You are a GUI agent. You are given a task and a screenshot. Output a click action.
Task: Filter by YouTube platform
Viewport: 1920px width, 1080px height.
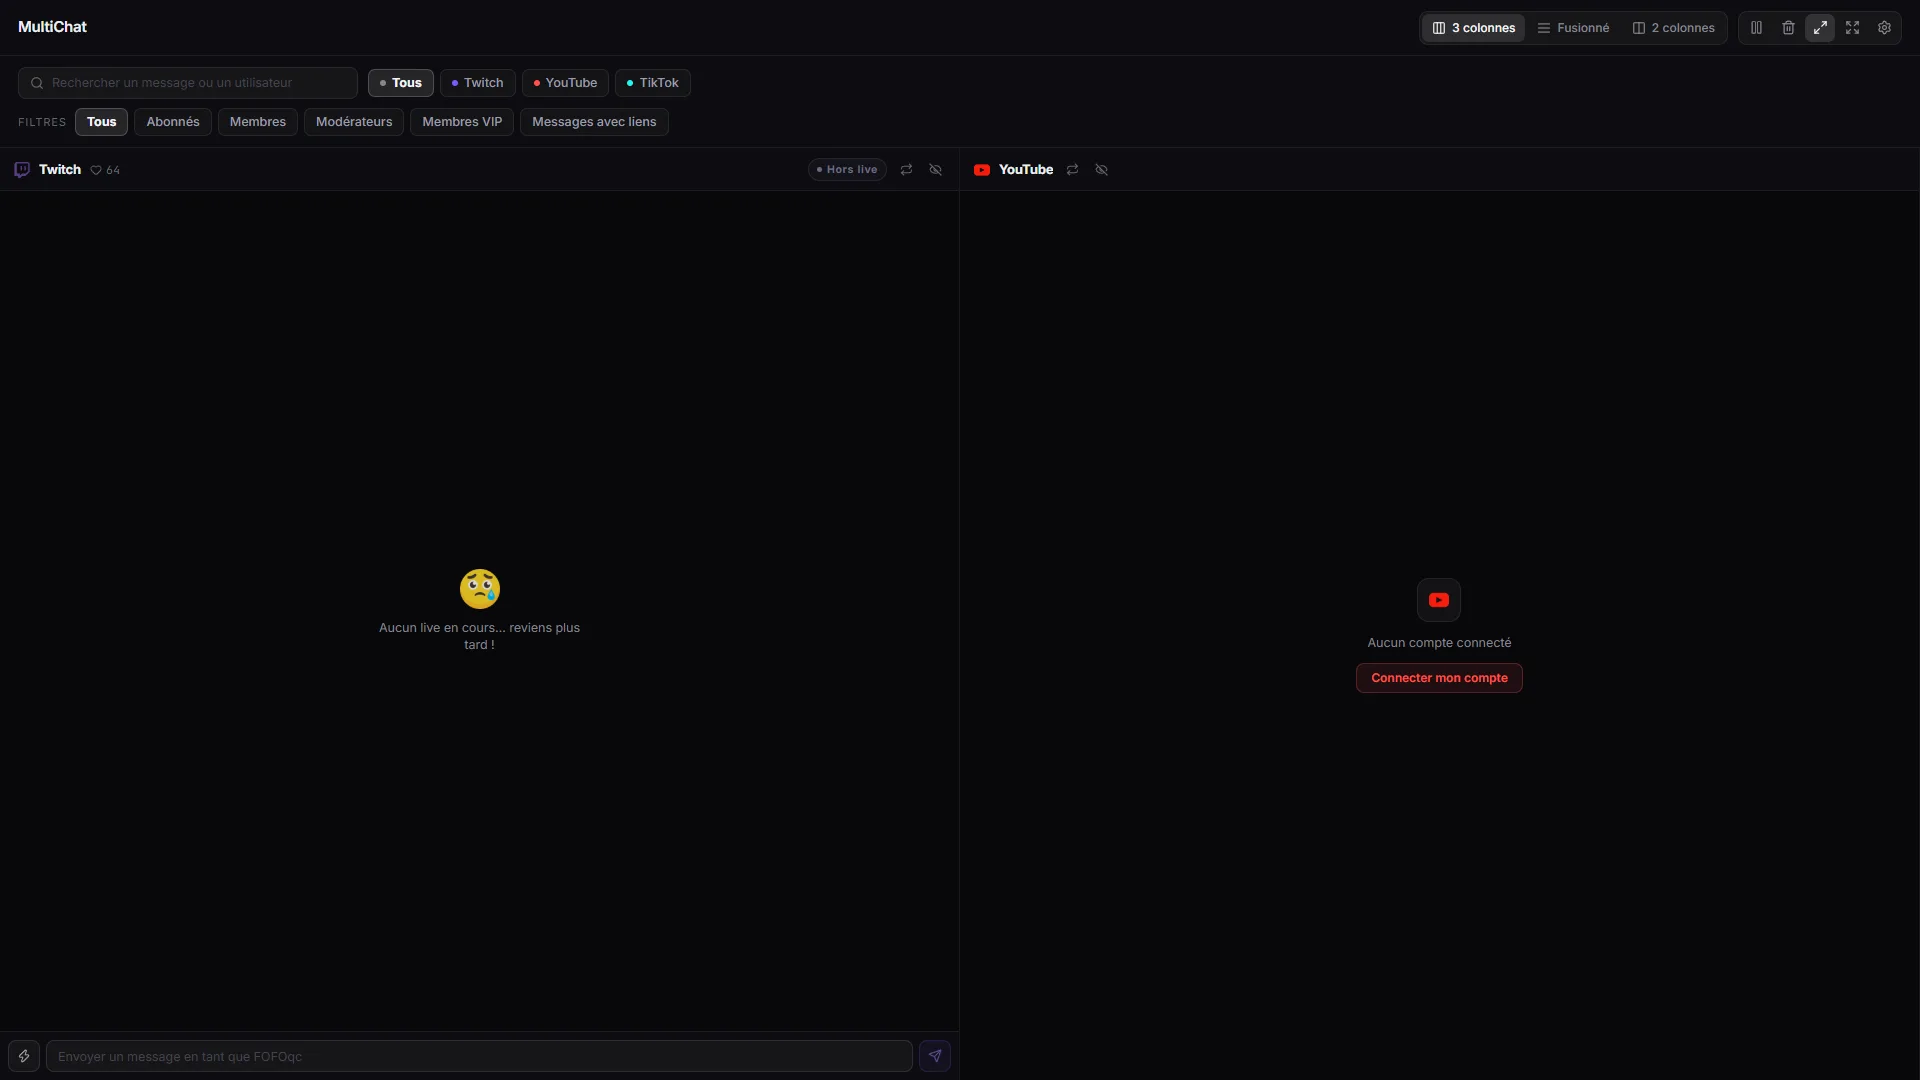565,83
